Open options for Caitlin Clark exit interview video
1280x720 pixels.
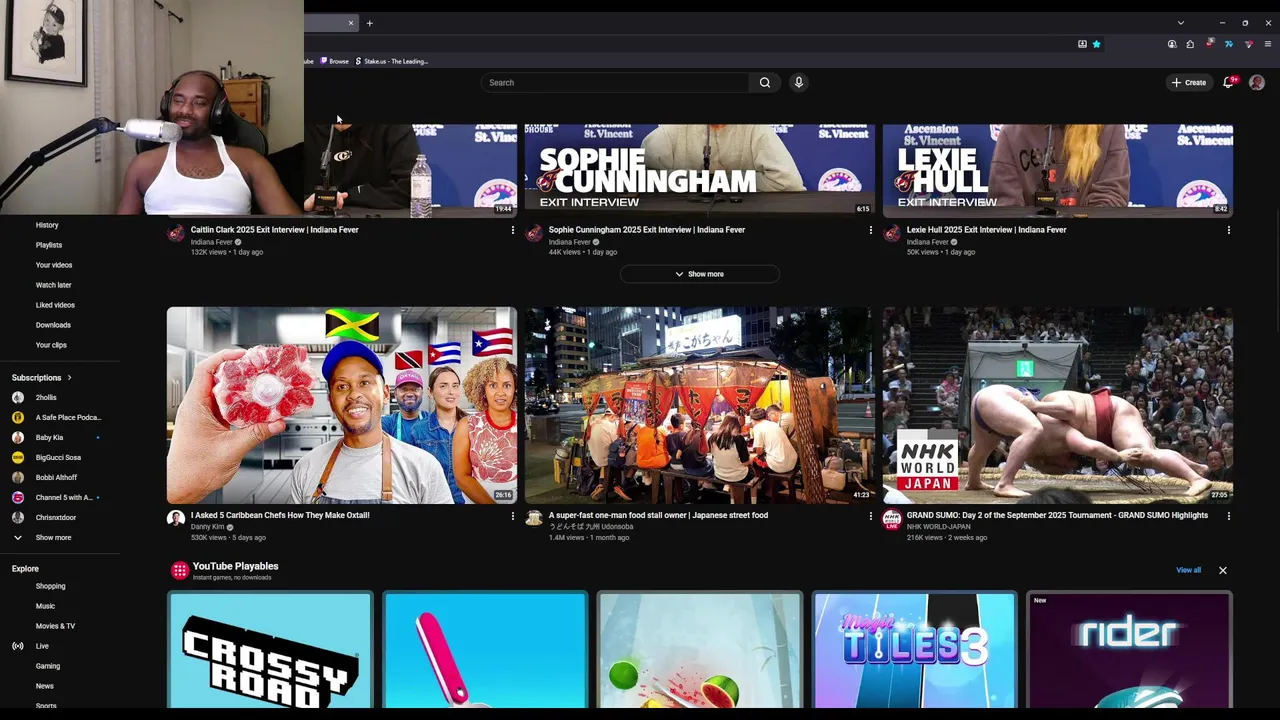pos(513,230)
